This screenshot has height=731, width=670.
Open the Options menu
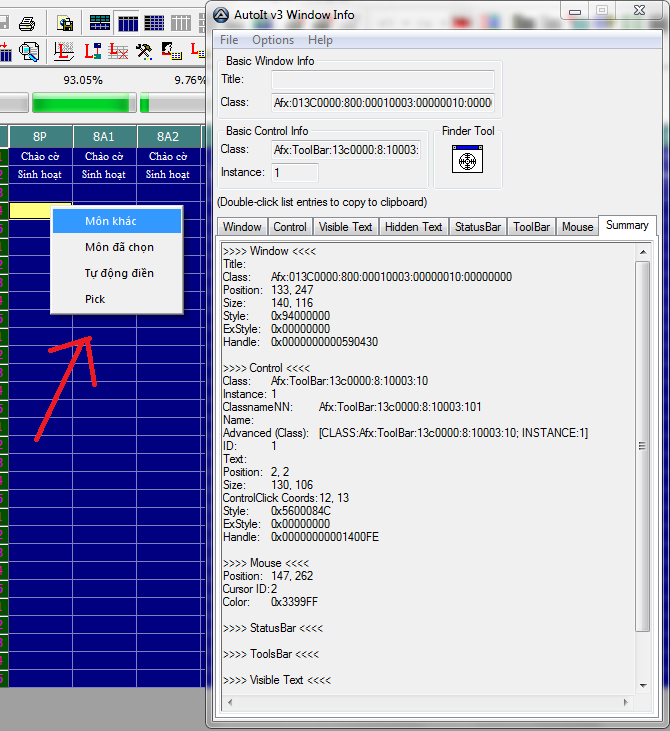[x=273, y=40]
